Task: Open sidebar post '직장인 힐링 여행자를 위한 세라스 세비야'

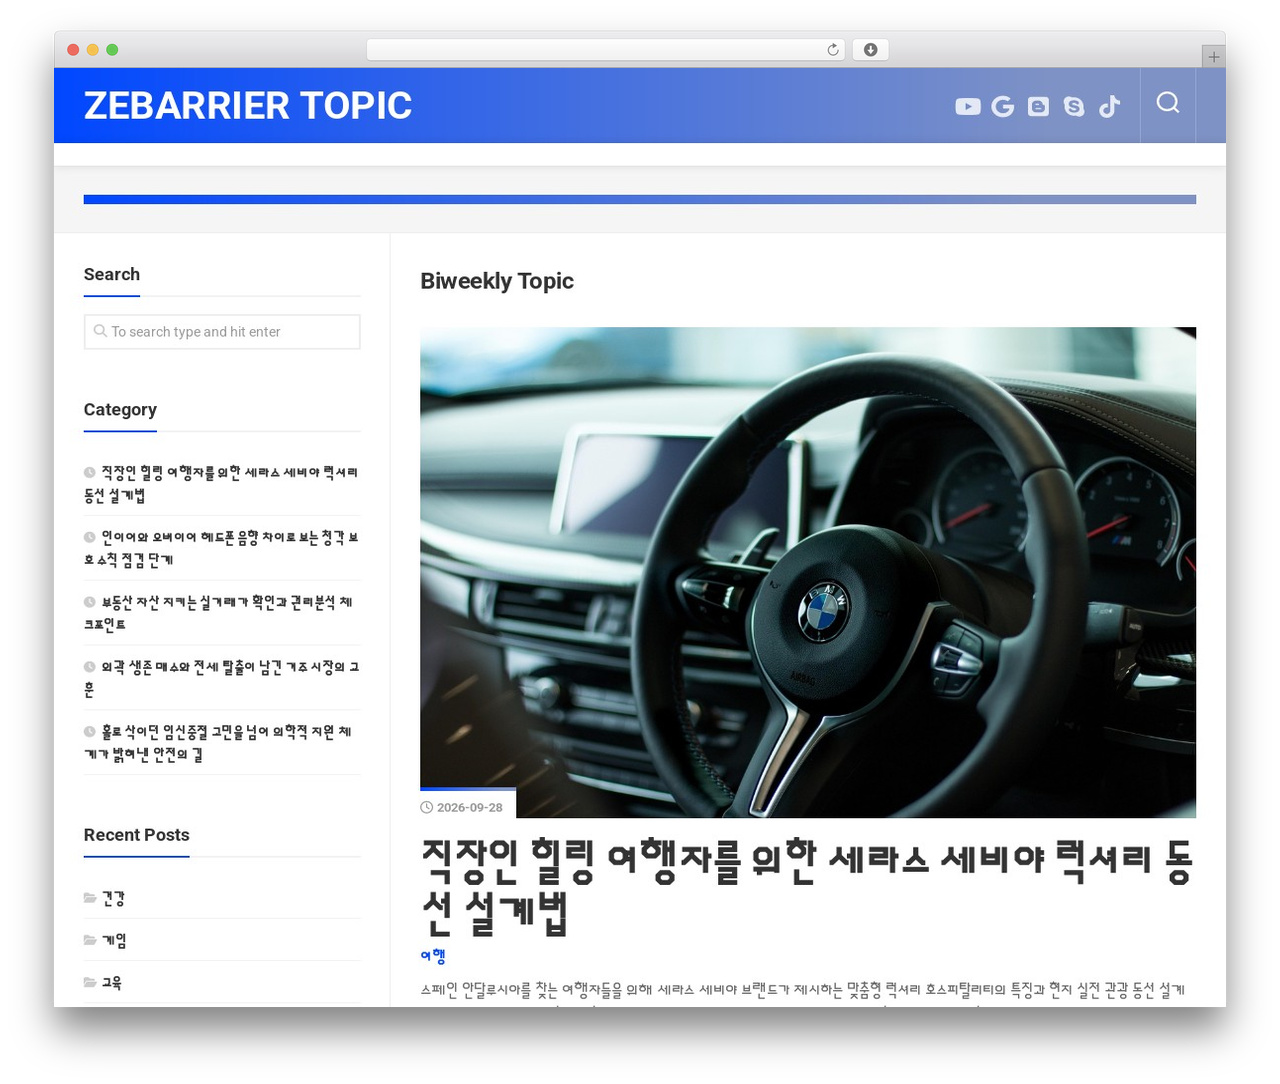Action: pyautogui.click(x=222, y=483)
